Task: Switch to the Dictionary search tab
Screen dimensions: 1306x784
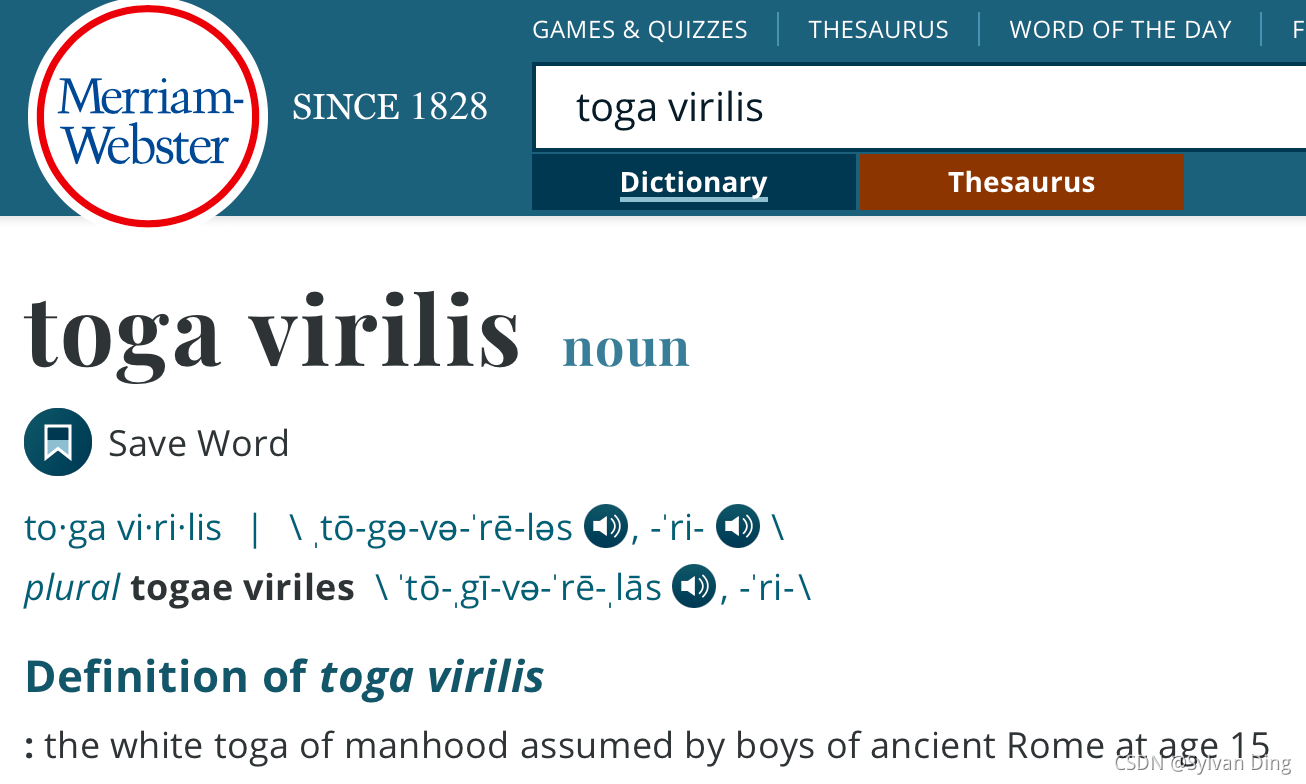Action: (693, 181)
